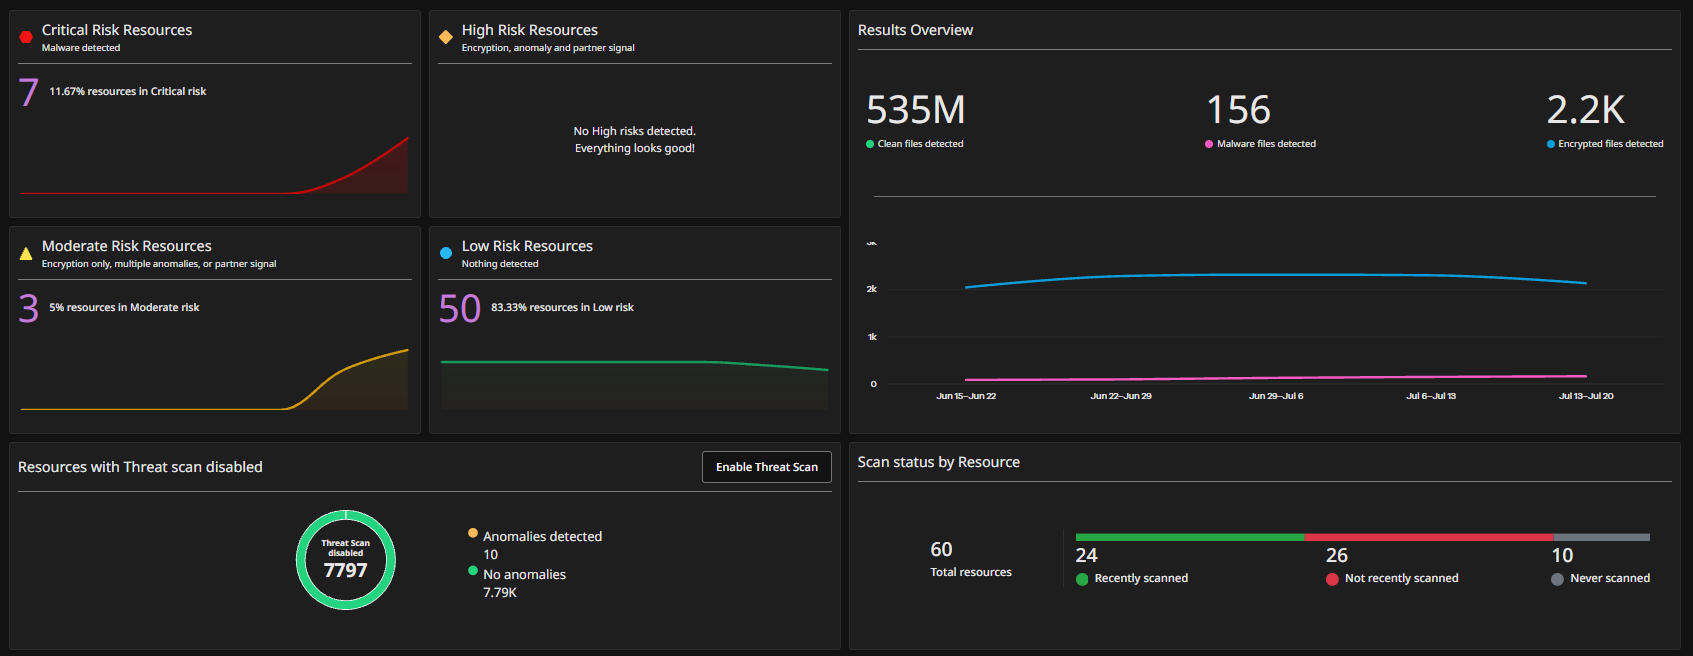Click the Scan status by Resource heading

click(938, 462)
